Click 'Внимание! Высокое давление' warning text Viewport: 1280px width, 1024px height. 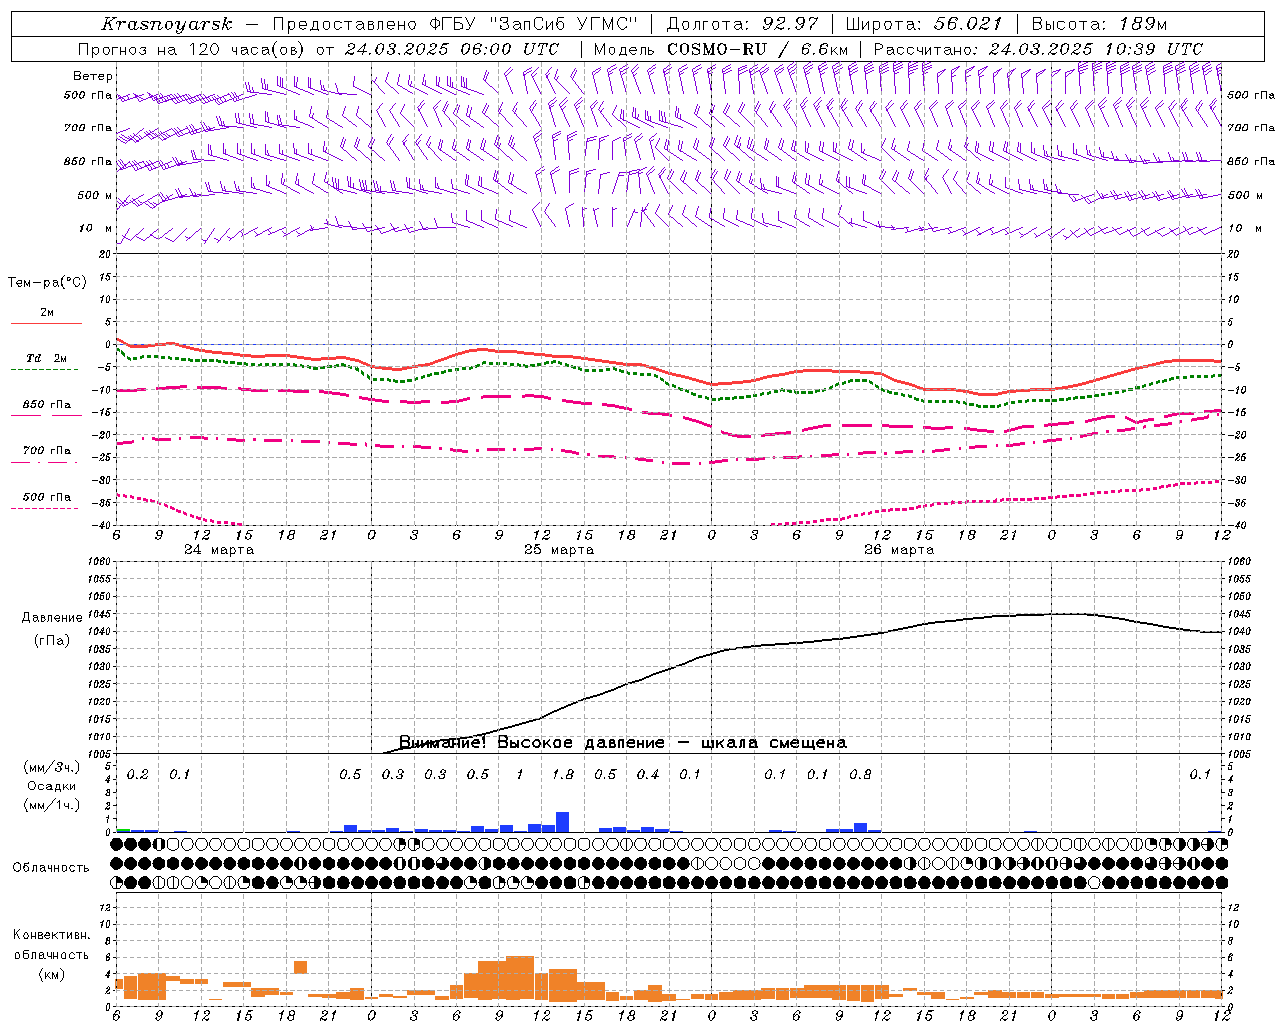pos(531,743)
